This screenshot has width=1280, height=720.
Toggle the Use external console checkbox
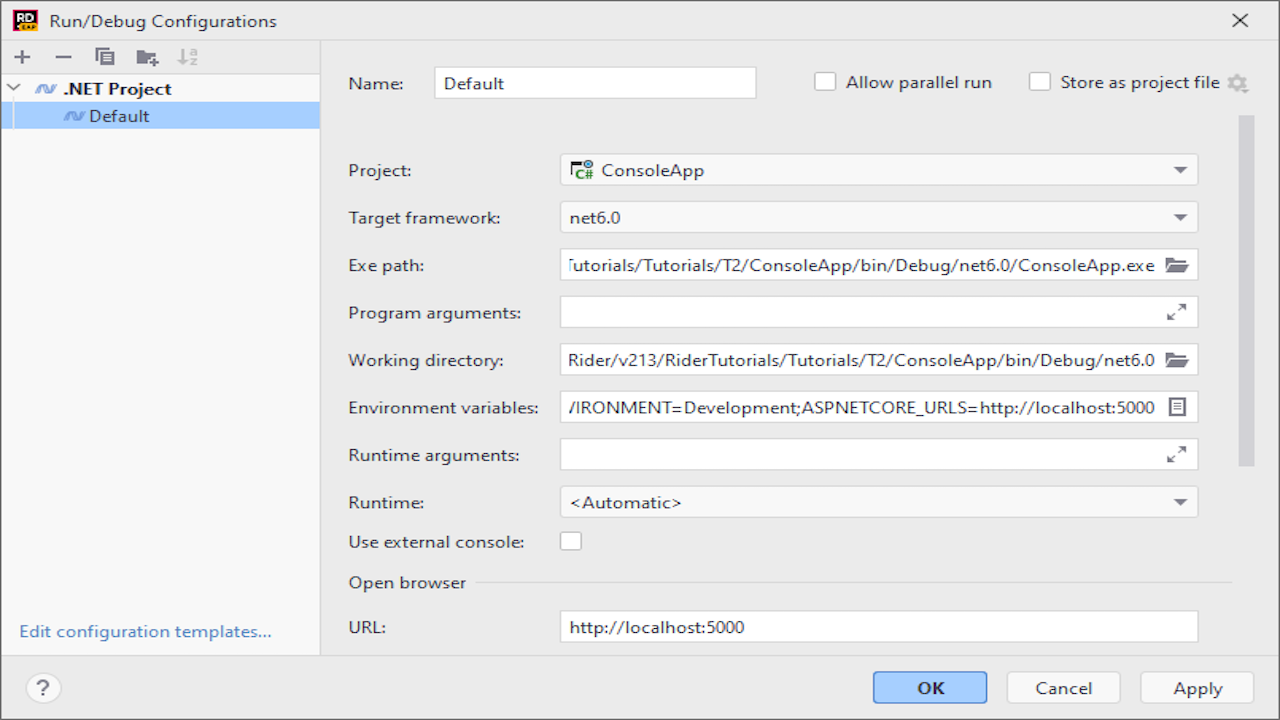point(571,542)
